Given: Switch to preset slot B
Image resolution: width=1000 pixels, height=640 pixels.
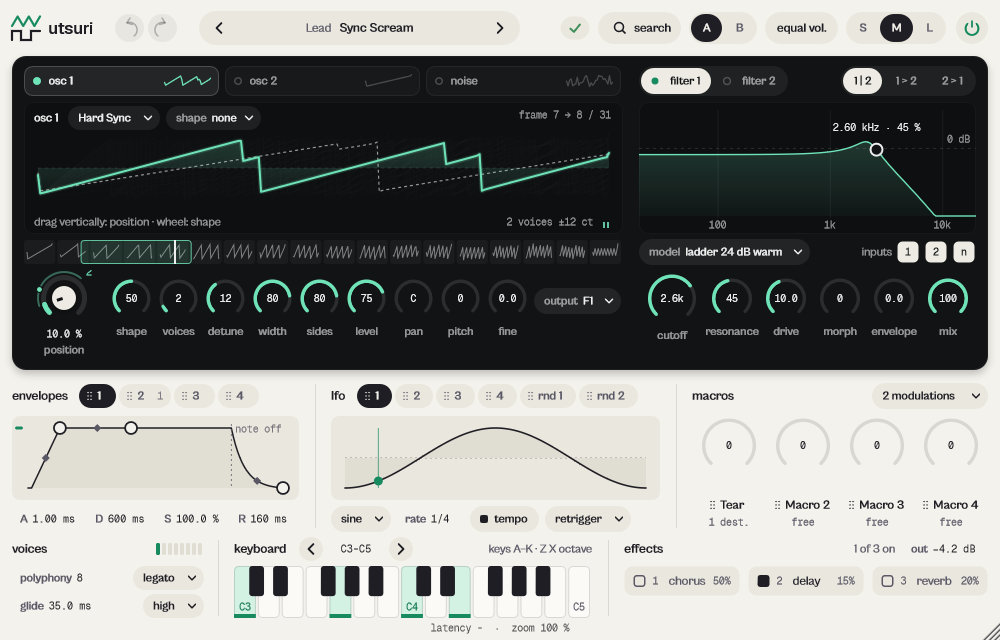Looking at the screenshot, I should coord(740,28).
